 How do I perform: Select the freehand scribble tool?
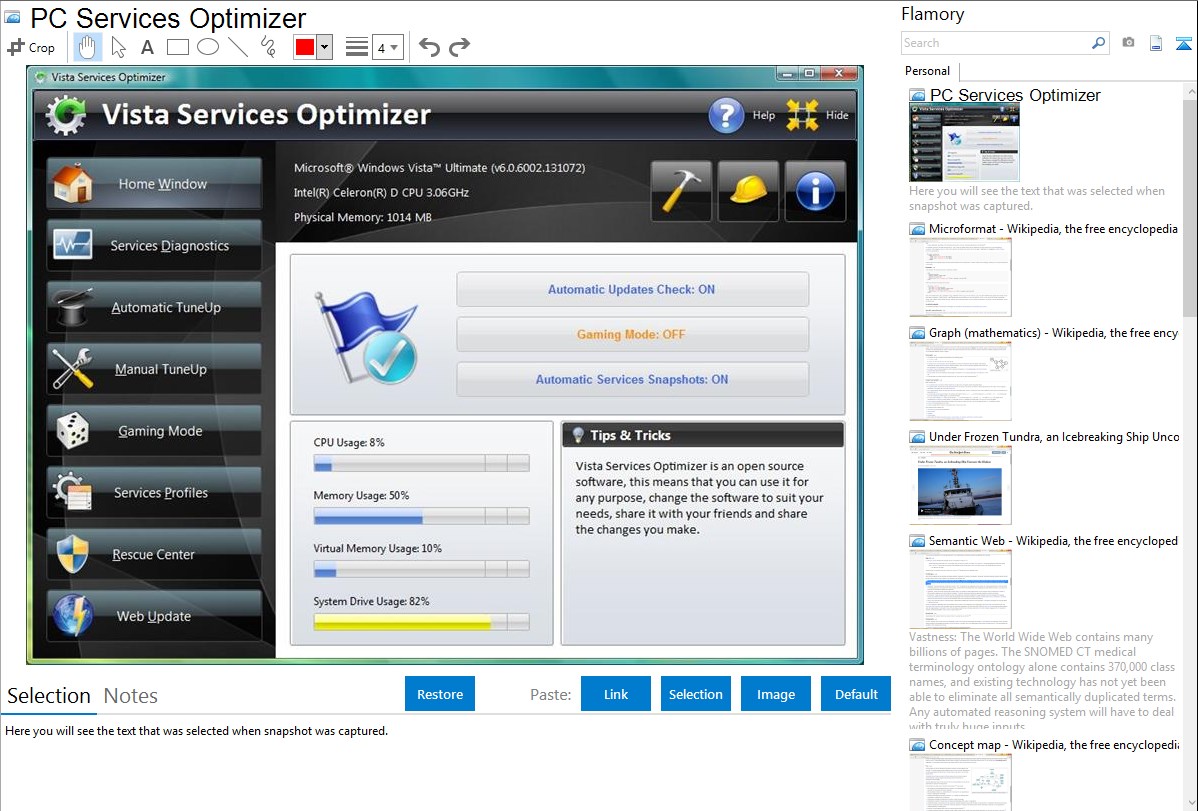click(268, 47)
